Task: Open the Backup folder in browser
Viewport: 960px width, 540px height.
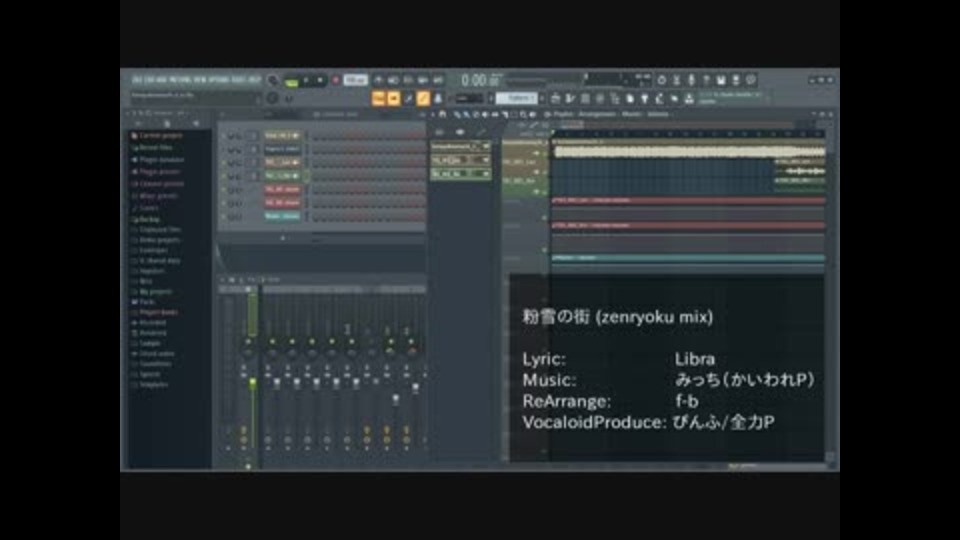Action: tap(149, 219)
